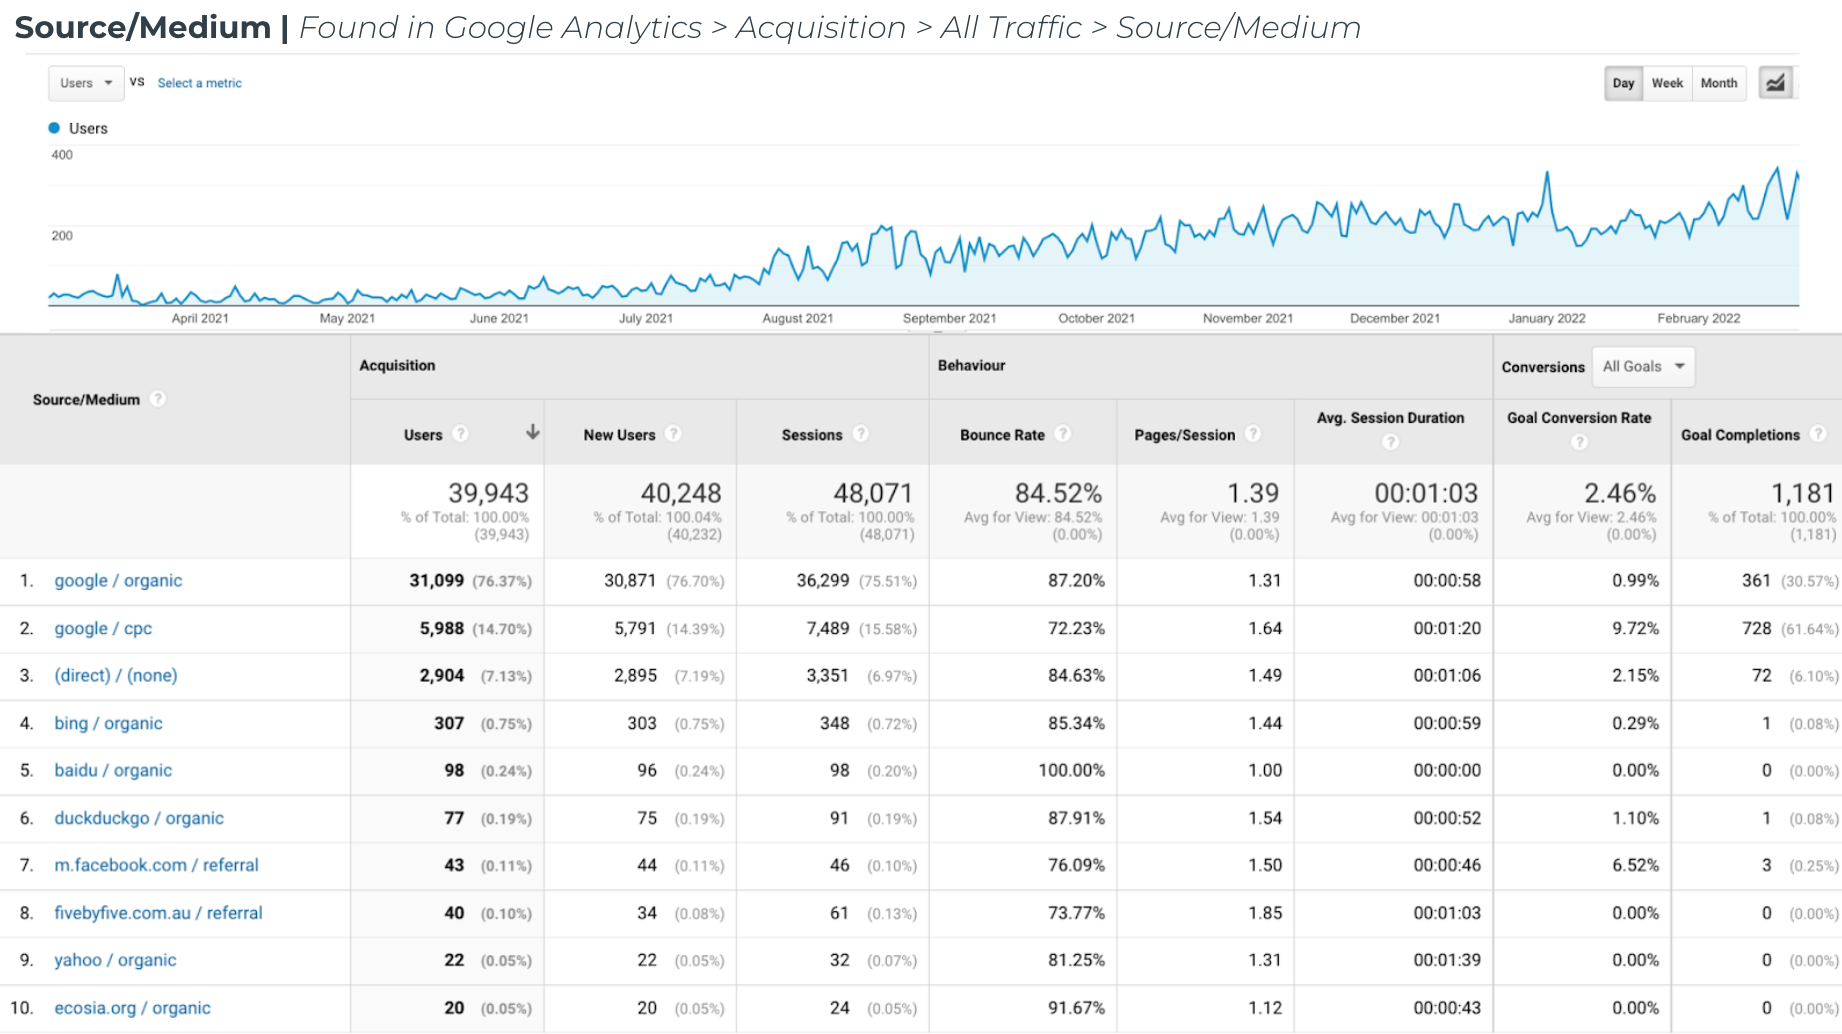
Task: Open the line chart type icon
Action: pos(1775,83)
